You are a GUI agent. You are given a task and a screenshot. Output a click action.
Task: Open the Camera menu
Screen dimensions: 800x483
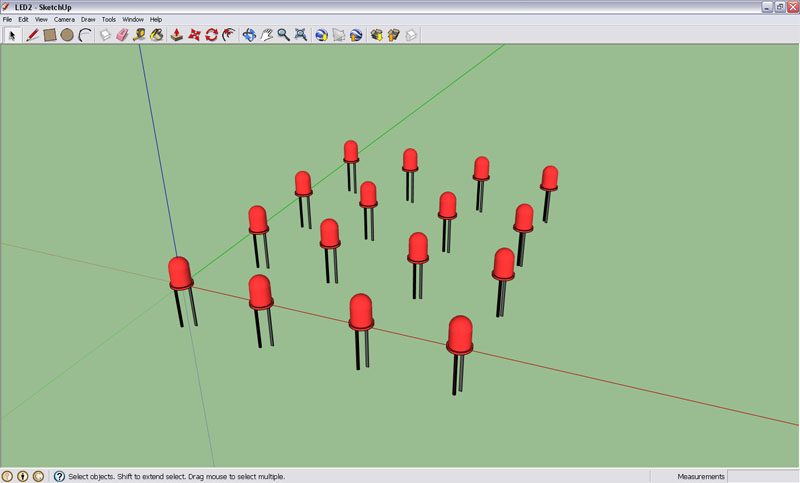pos(64,19)
